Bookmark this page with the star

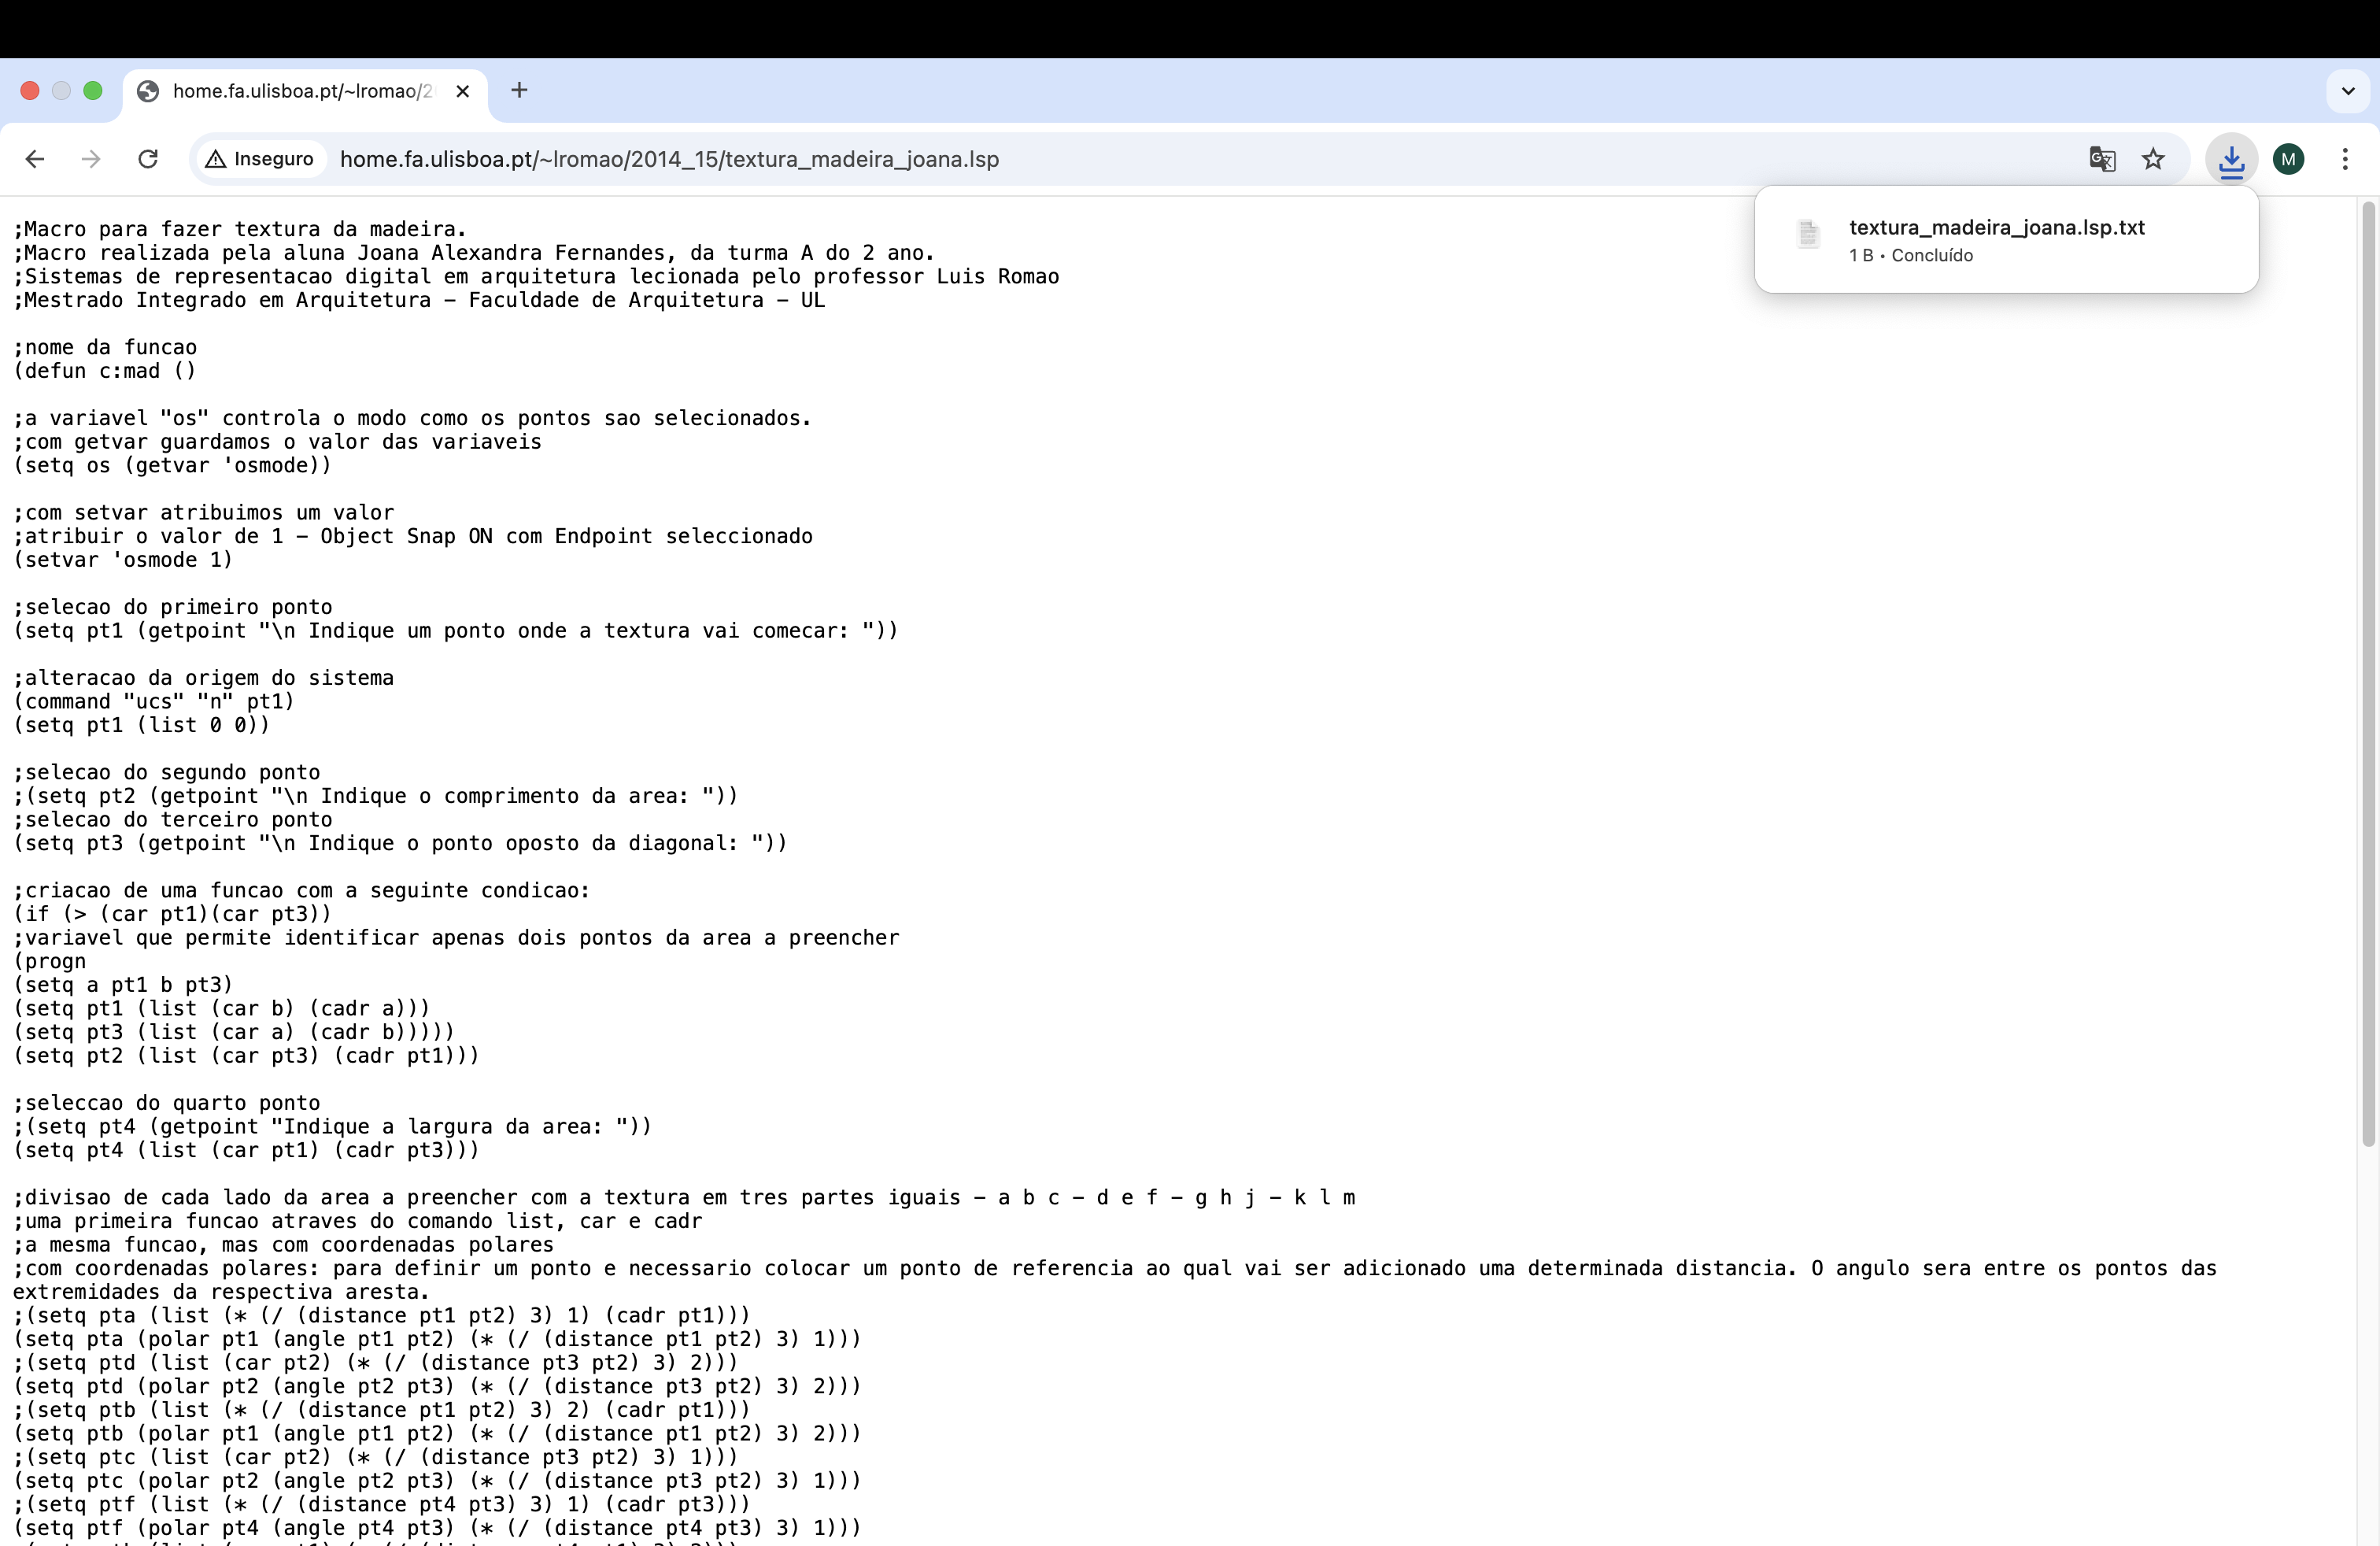(2153, 159)
